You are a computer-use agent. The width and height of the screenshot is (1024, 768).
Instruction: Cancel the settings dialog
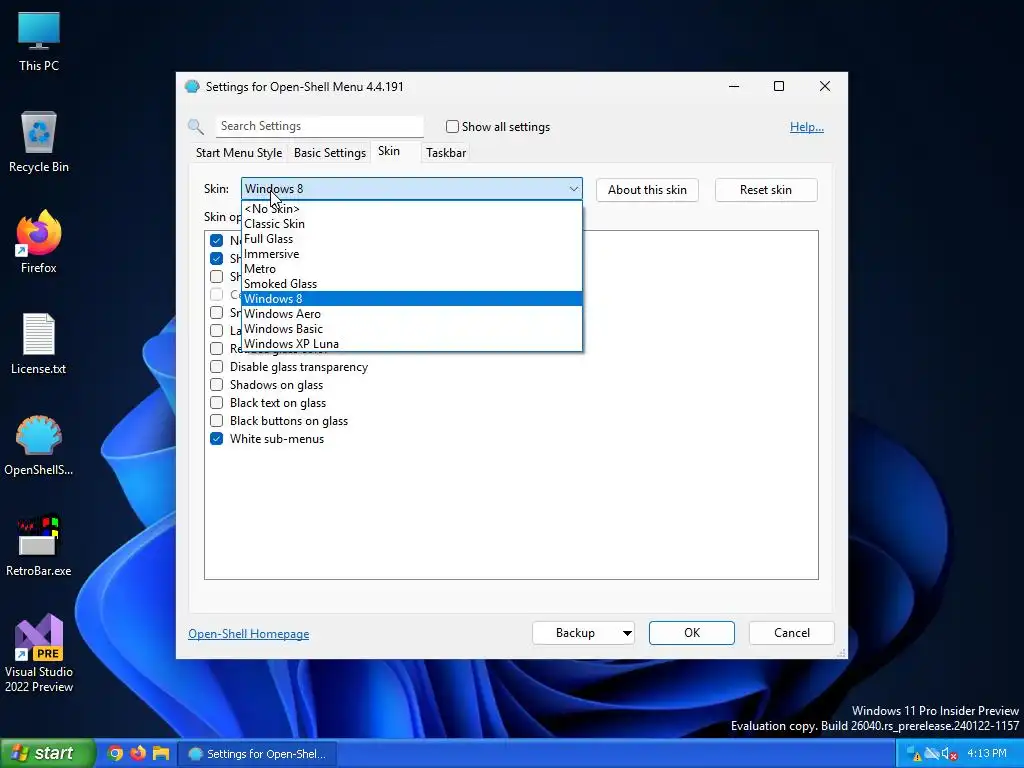[792, 633]
